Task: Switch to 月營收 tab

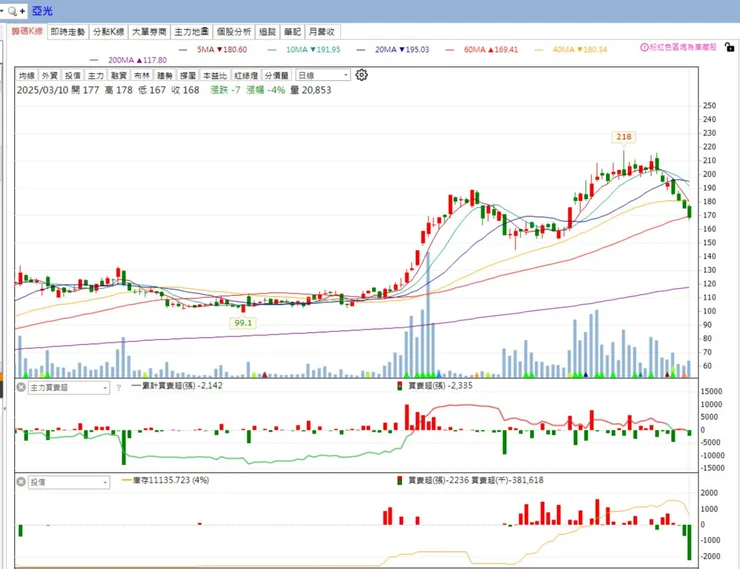Action: click(x=322, y=32)
